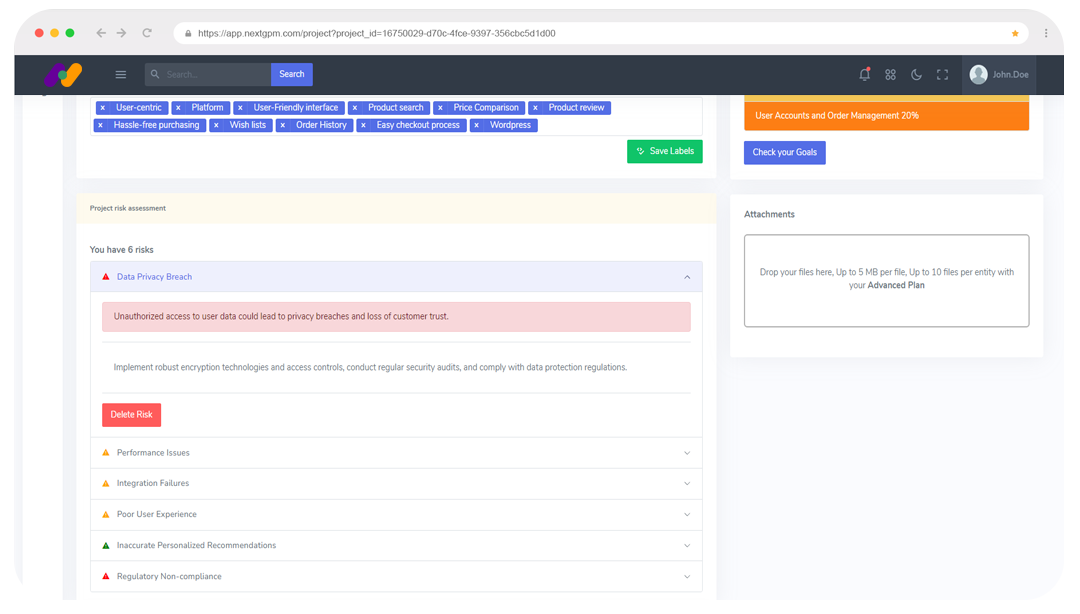The width and height of the screenshot is (1080, 614).
Task: Remove the User-Friendly interface label
Action: pos(240,108)
